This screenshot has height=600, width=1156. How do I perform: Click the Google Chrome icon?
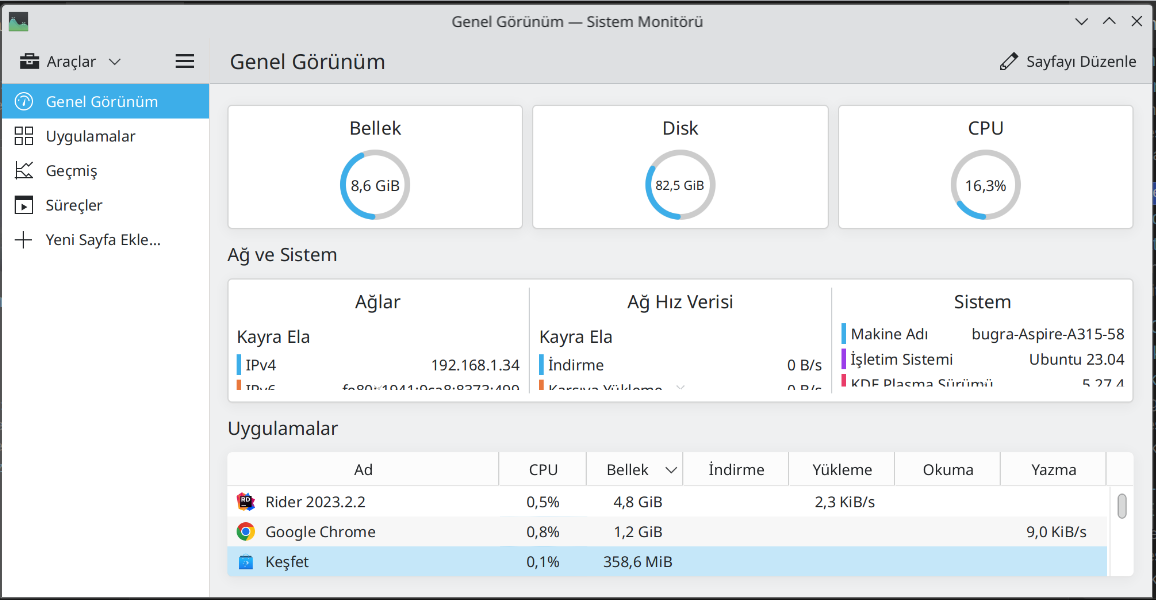[x=246, y=532]
